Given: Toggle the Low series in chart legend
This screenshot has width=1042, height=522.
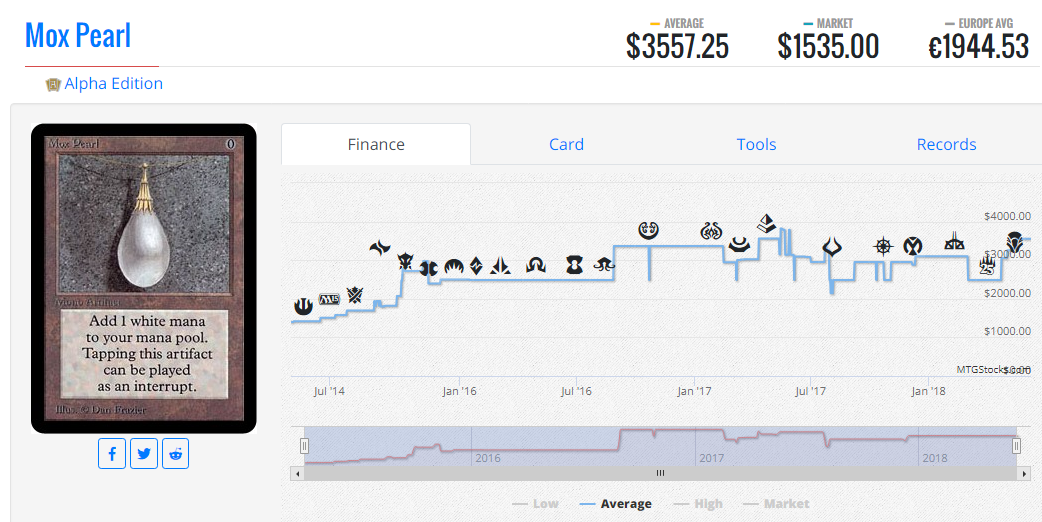Looking at the screenshot, I should tap(536, 504).
